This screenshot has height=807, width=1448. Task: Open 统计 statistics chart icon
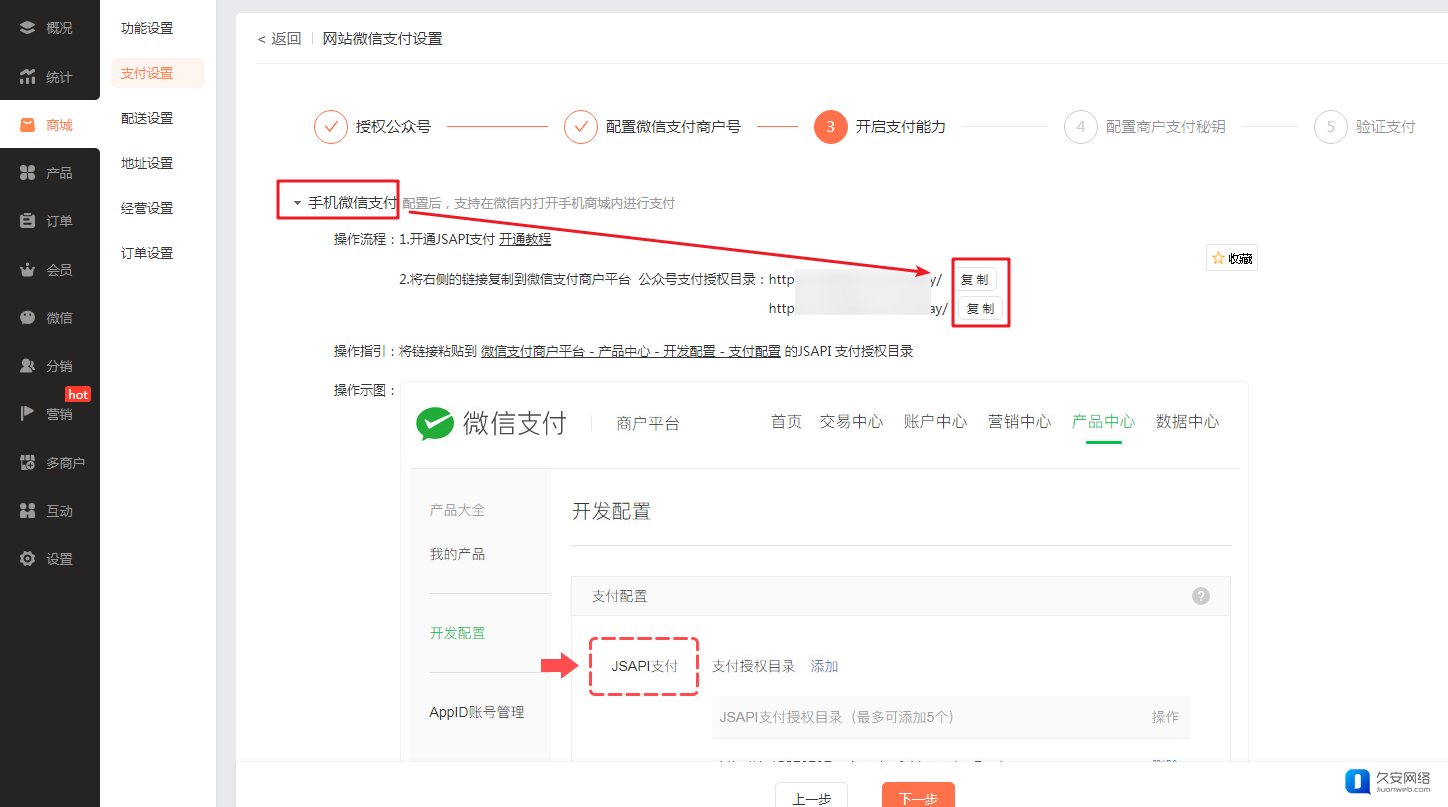[28, 77]
